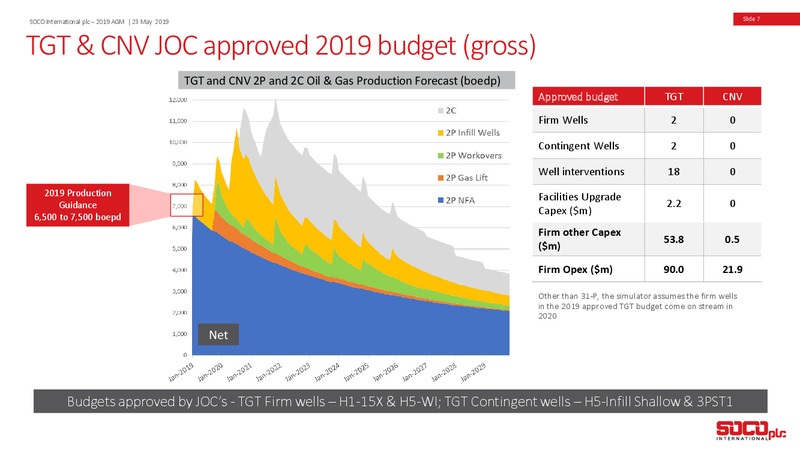Click the TGT value '90.0' for Firm Opex
Screen dimensions: 800x450
(673, 269)
